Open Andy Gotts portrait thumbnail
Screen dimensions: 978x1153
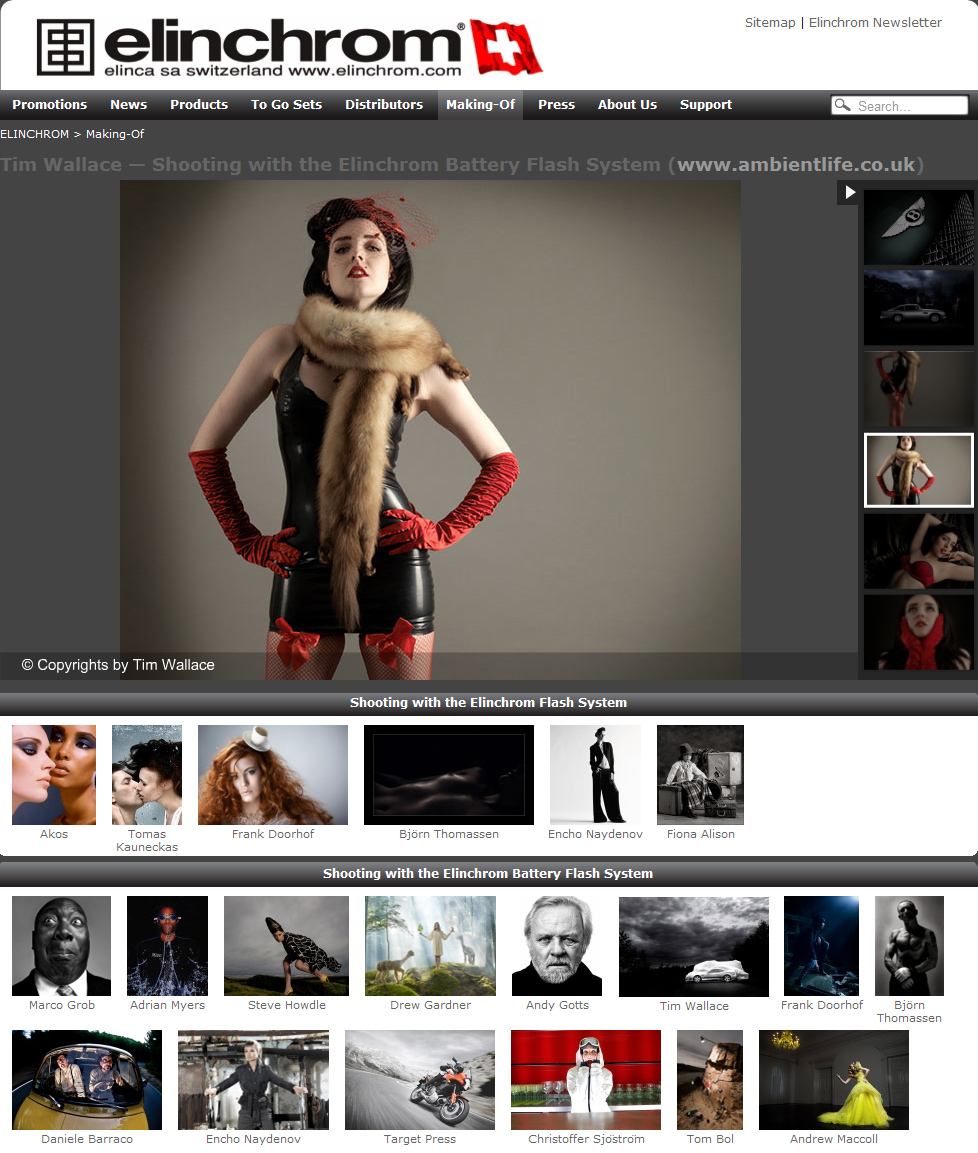(557, 946)
